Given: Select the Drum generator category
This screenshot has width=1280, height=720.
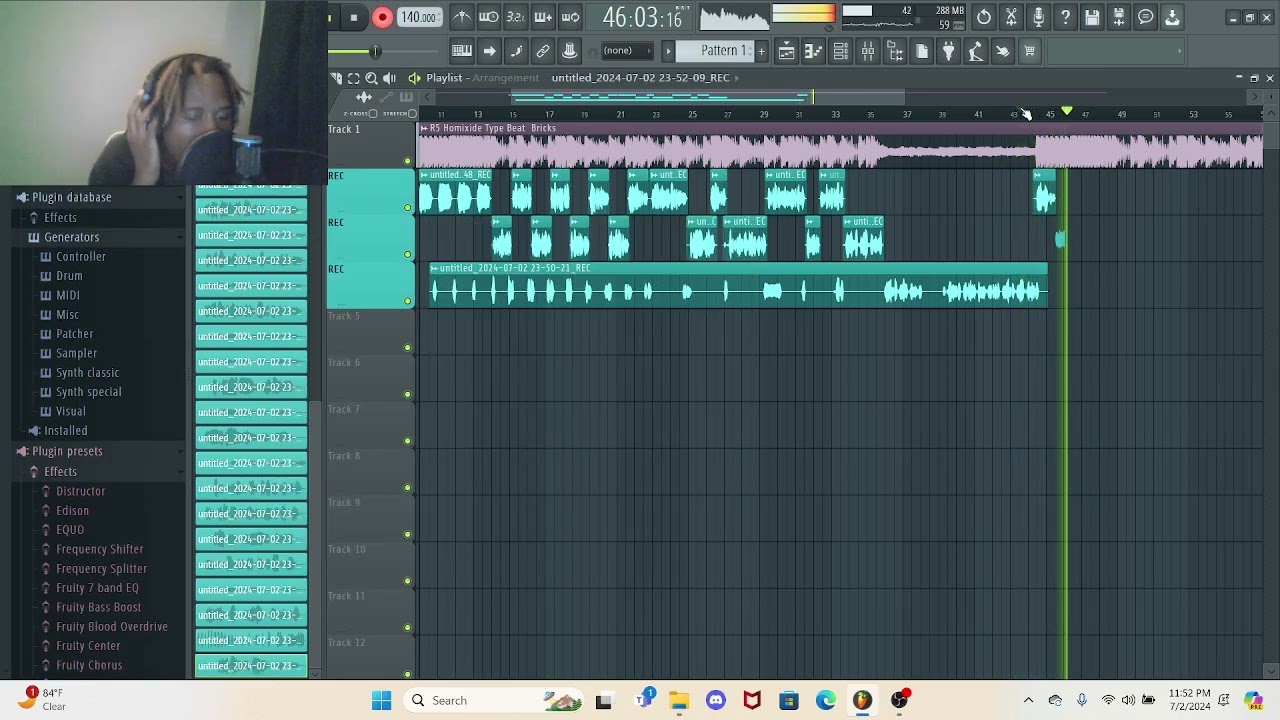Looking at the screenshot, I should click(x=69, y=276).
